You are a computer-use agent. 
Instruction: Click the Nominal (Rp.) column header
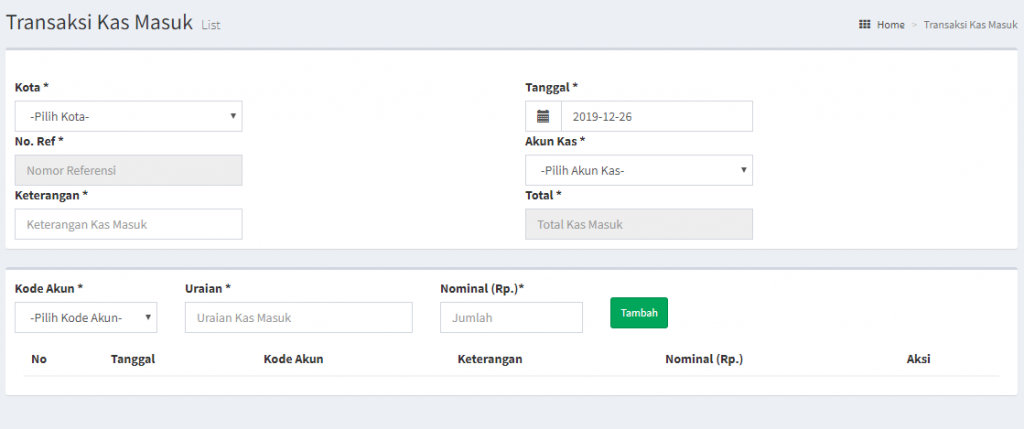coord(704,359)
